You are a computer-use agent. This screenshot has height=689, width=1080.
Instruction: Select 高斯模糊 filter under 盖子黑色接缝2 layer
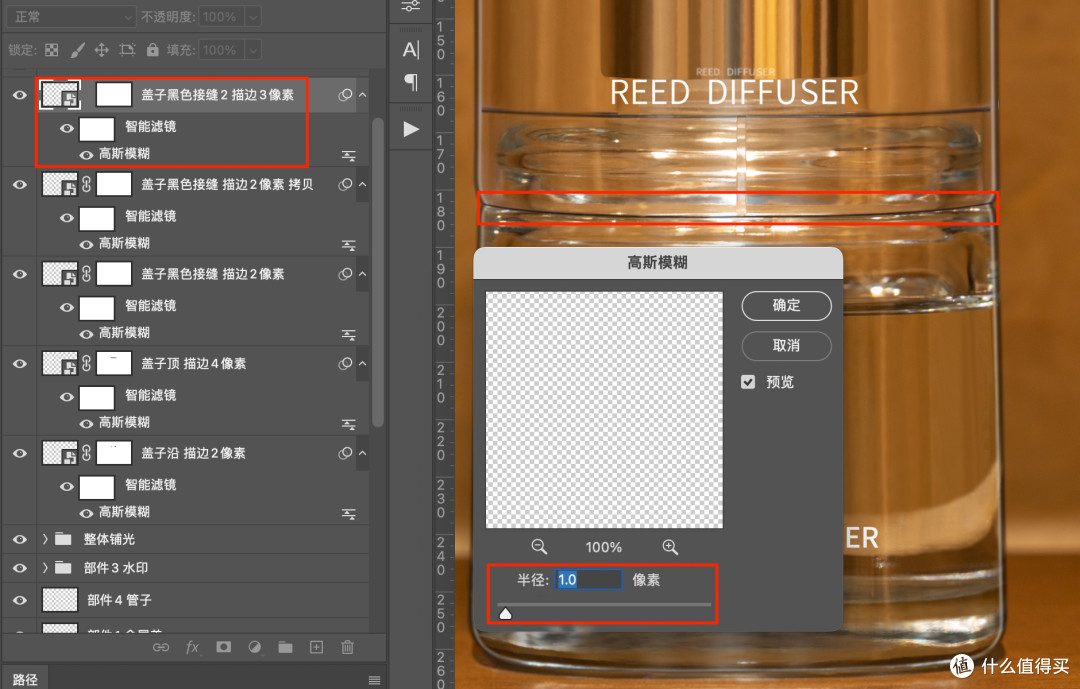pos(124,154)
